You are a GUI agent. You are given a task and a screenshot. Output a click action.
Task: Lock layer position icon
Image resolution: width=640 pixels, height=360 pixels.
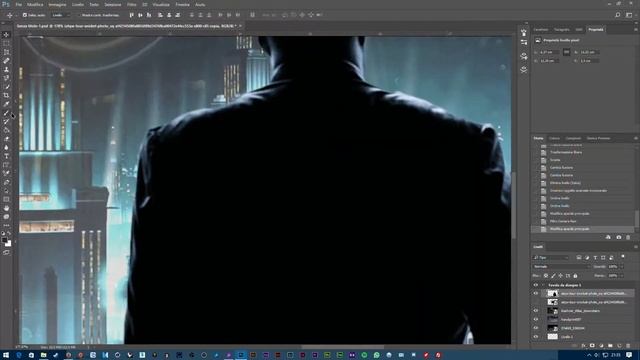point(560,276)
